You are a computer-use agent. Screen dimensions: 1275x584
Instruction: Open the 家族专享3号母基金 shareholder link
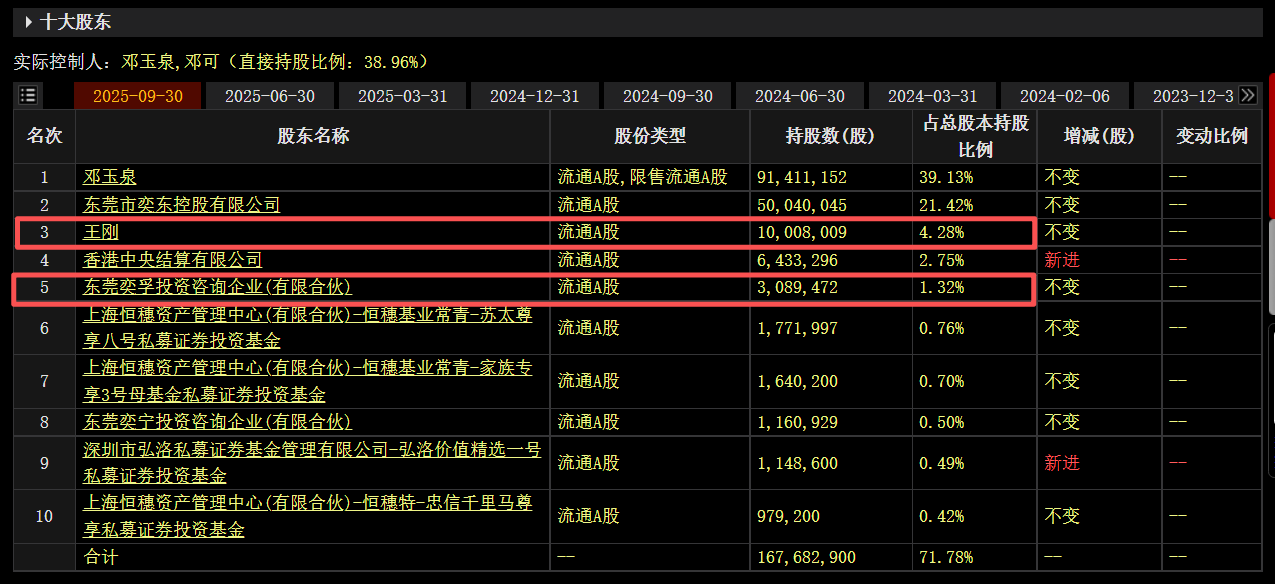coord(307,381)
